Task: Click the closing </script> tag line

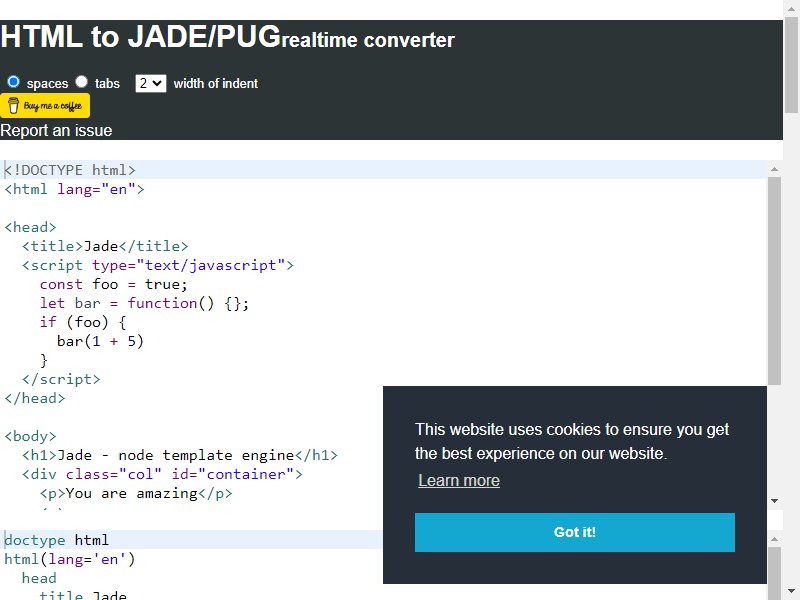Action: click(61, 379)
